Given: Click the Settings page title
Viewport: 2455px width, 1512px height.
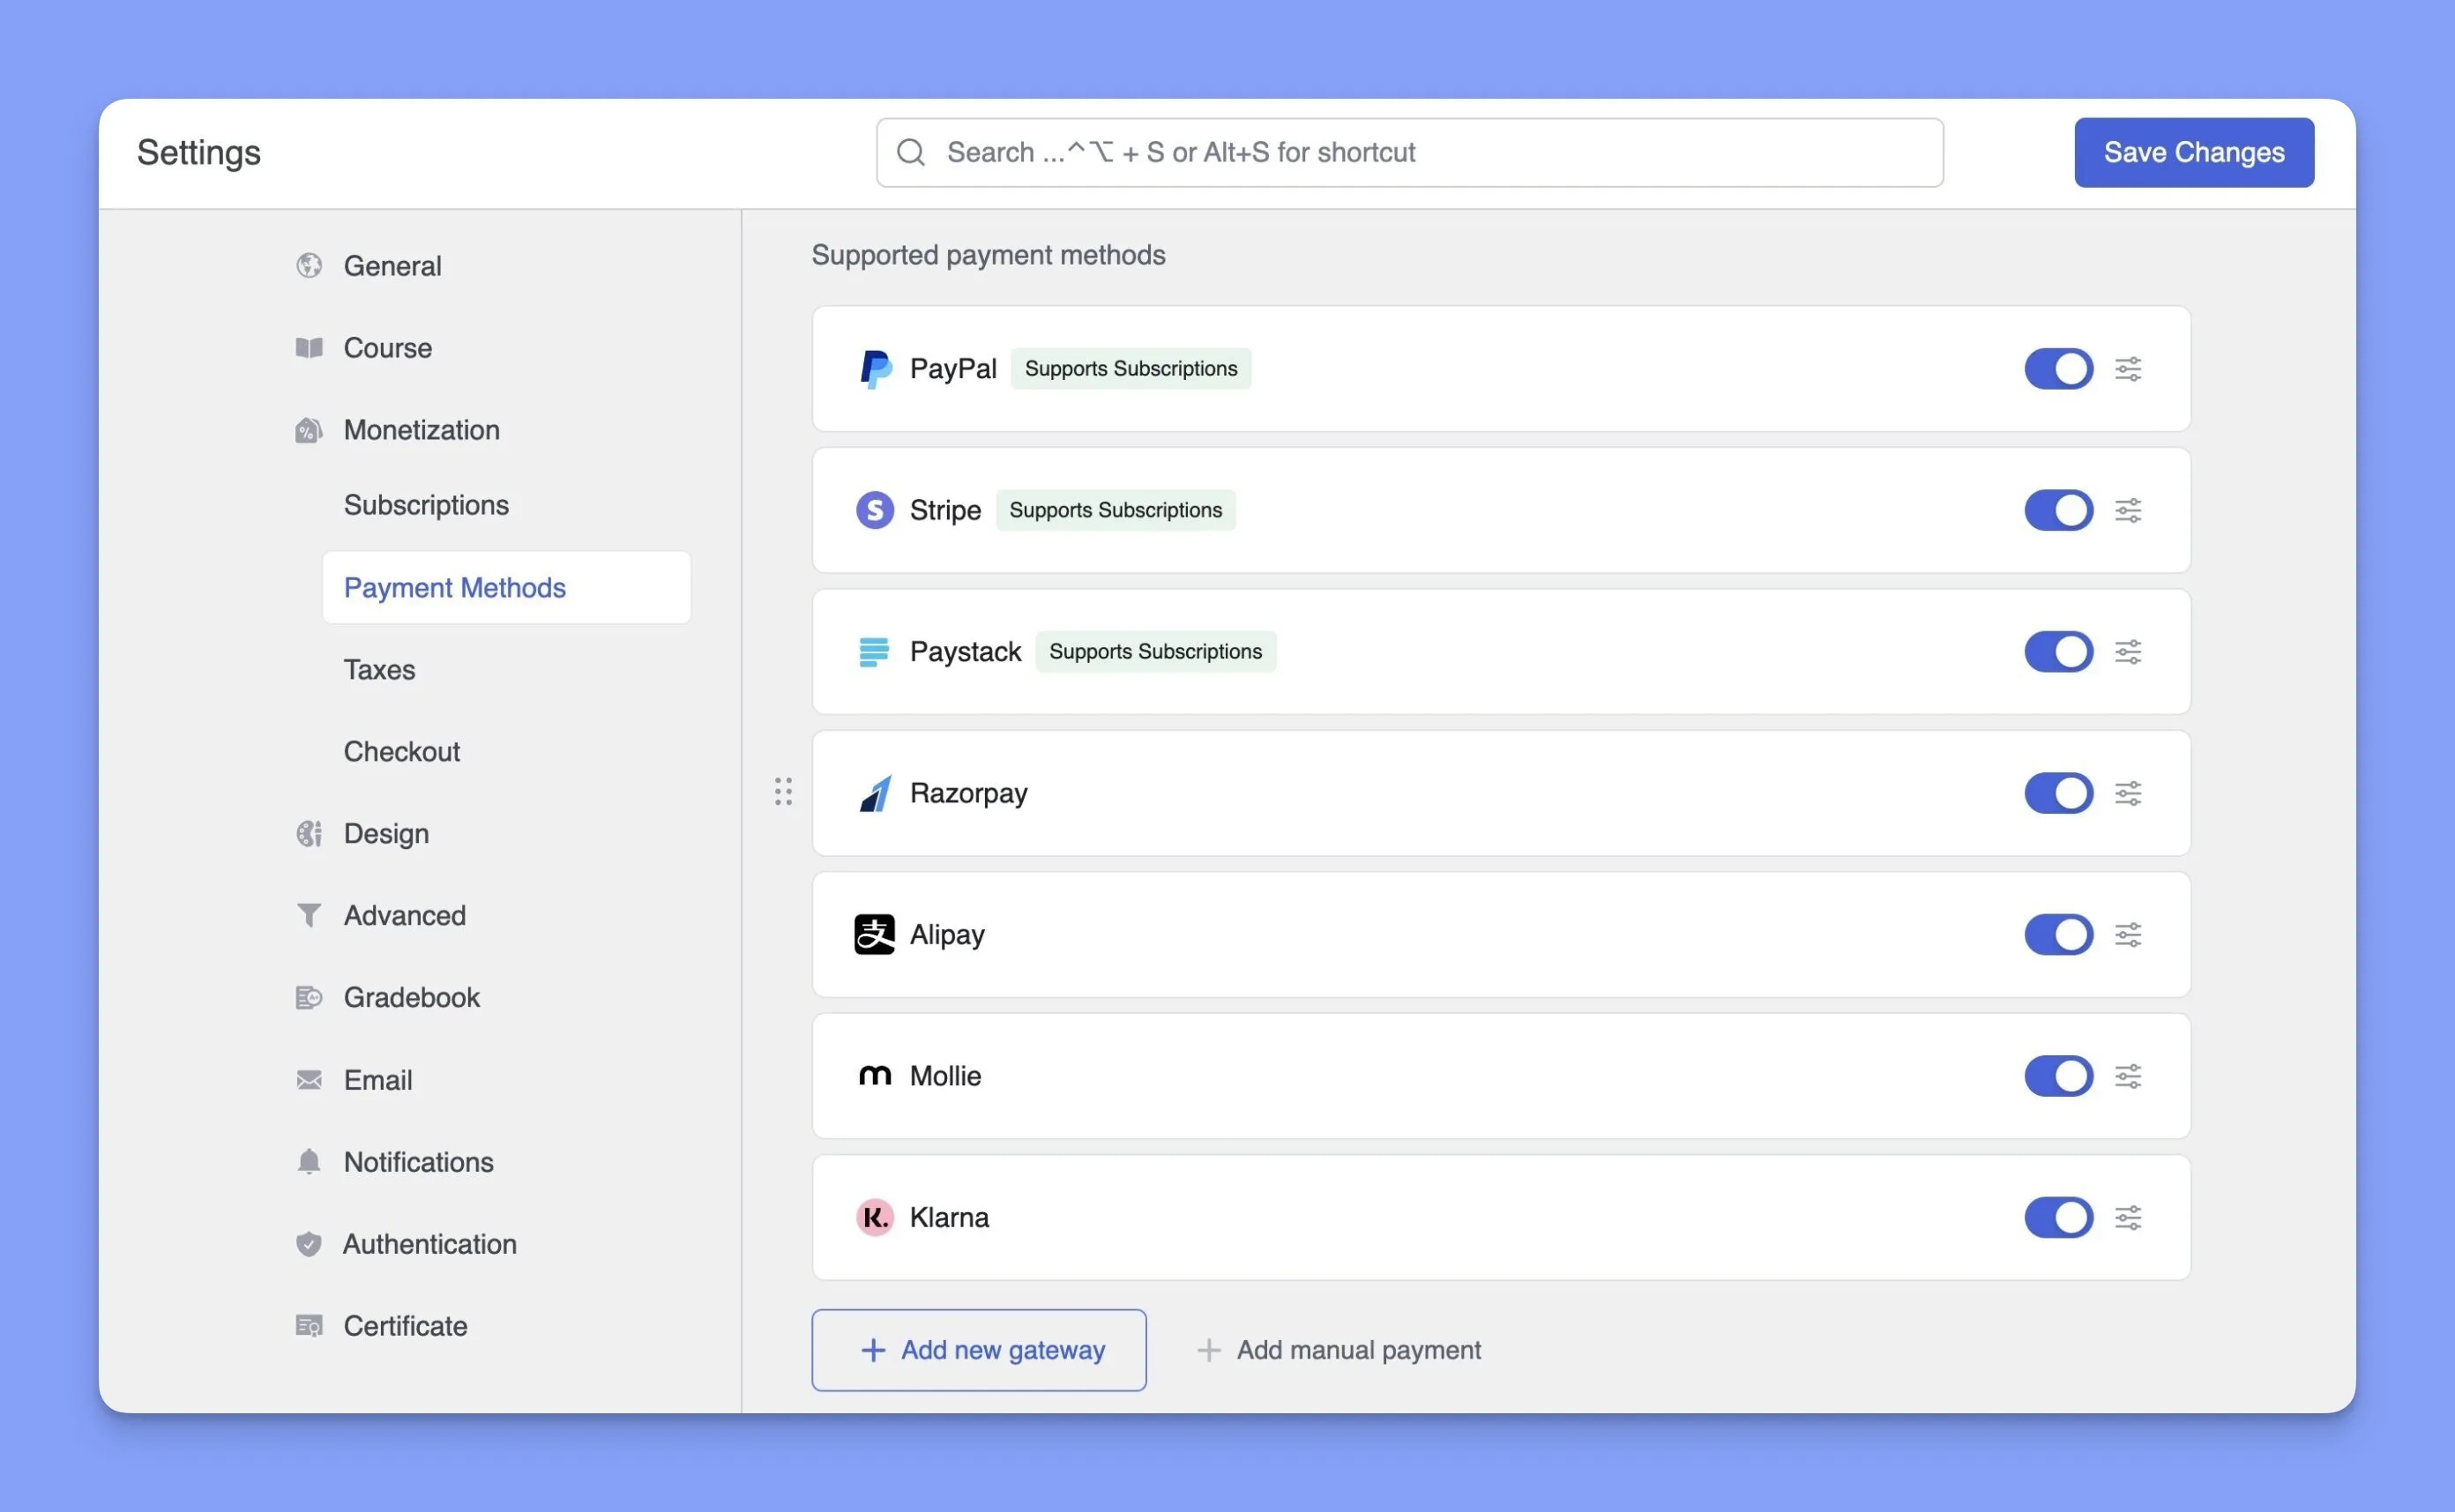Looking at the screenshot, I should click(x=199, y=153).
